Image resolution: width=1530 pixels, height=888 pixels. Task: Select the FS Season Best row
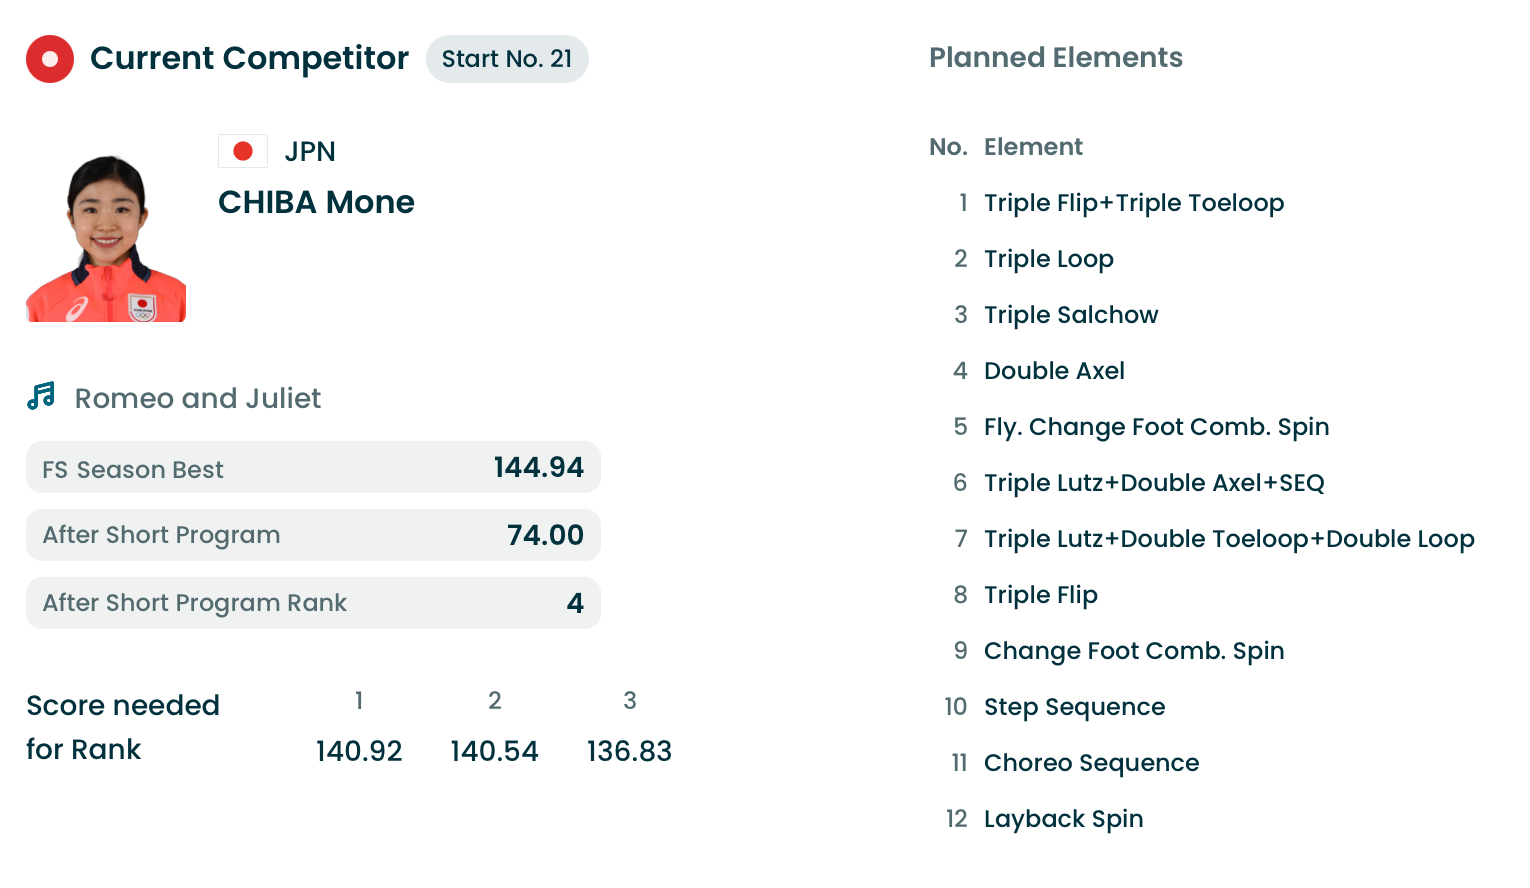pyautogui.click(x=313, y=468)
